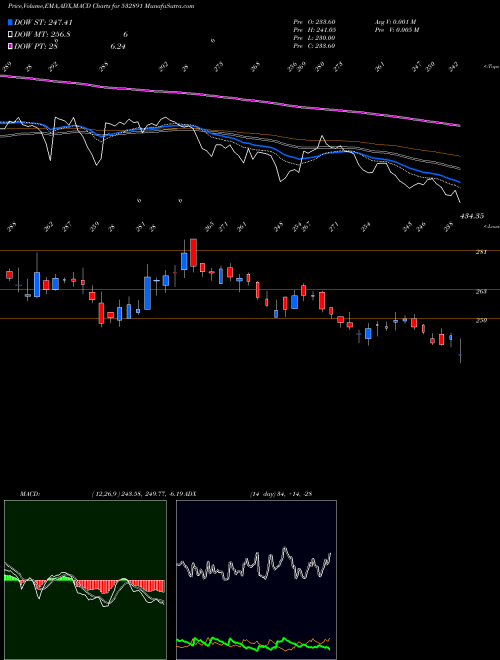Open the dark blue ADX chart panel
Image resolution: width=500 pixels, height=660 pixels.
tap(256, 580)
